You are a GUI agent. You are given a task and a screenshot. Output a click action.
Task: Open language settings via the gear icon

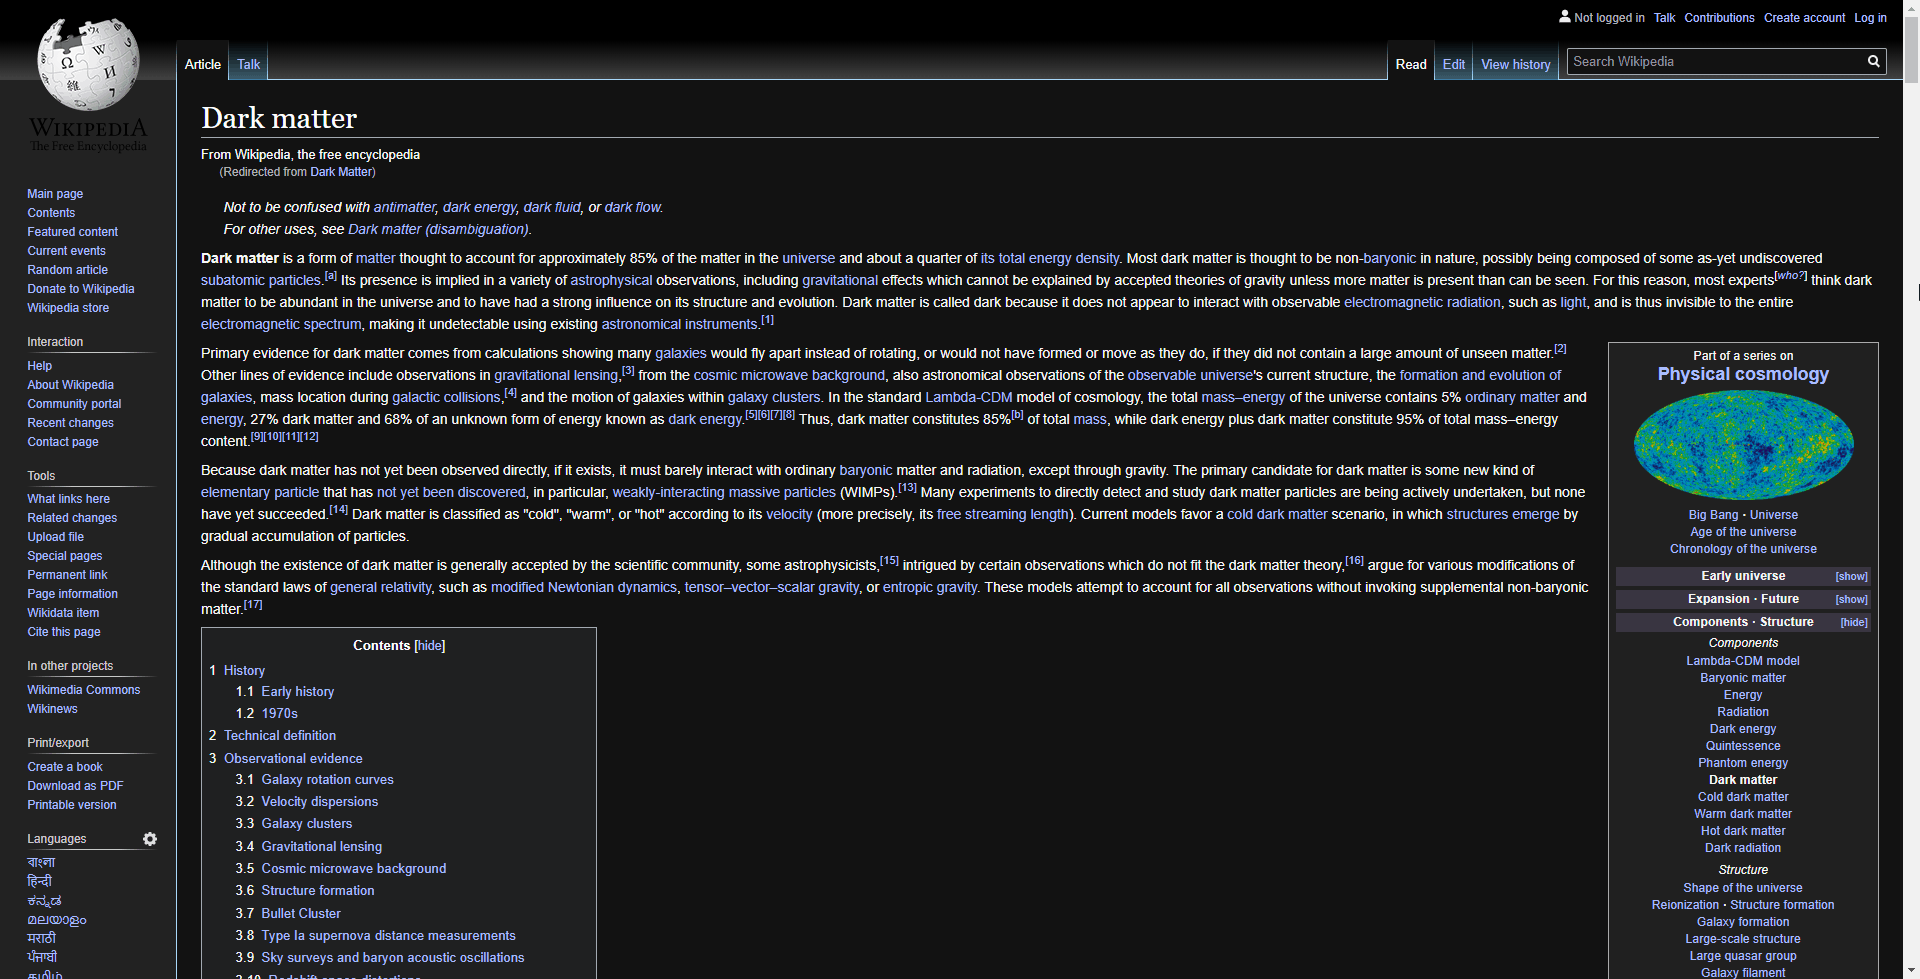coord(150,839)
